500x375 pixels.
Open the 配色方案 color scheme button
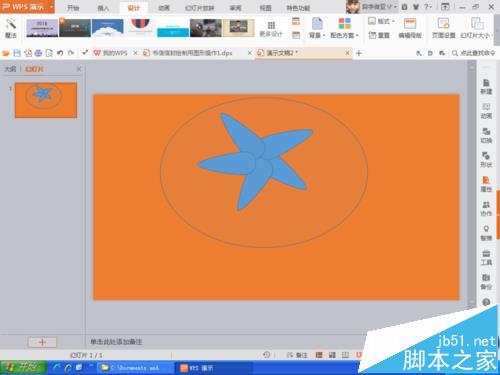tap(344, 28)
